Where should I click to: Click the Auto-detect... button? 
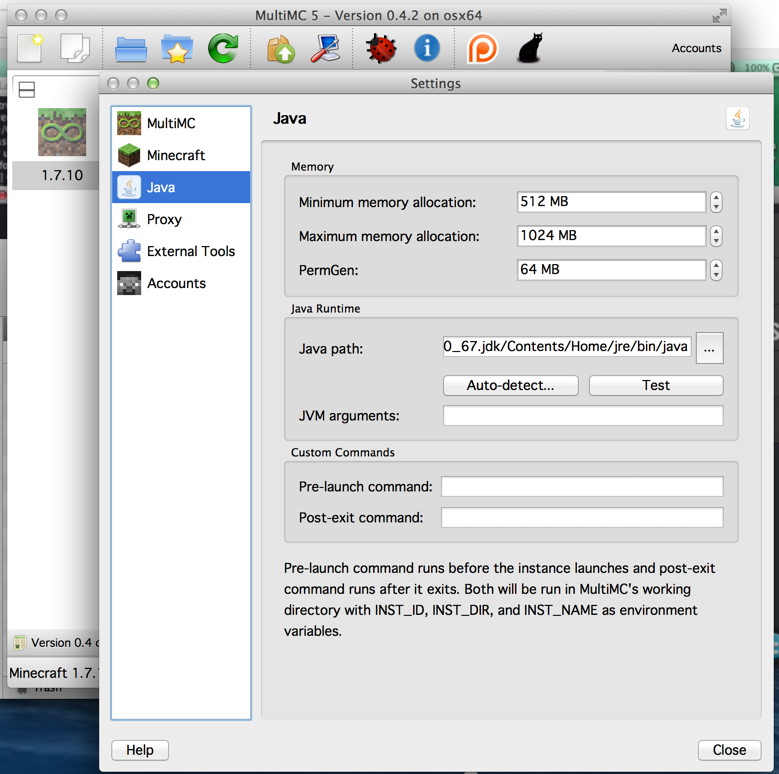point(510,386)
